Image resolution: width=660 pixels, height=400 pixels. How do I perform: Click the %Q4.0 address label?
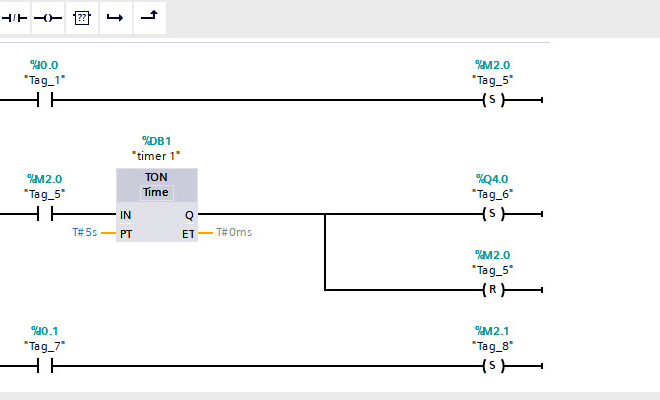tap(492, 179)
